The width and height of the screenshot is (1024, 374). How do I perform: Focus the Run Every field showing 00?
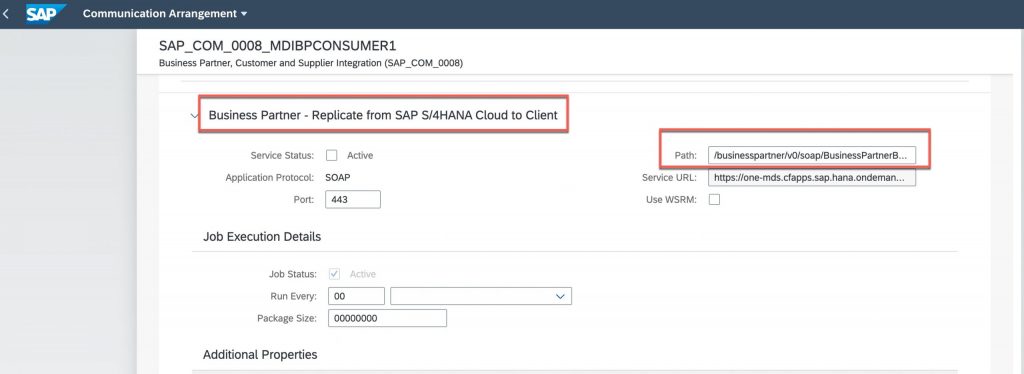pos(357,296)
